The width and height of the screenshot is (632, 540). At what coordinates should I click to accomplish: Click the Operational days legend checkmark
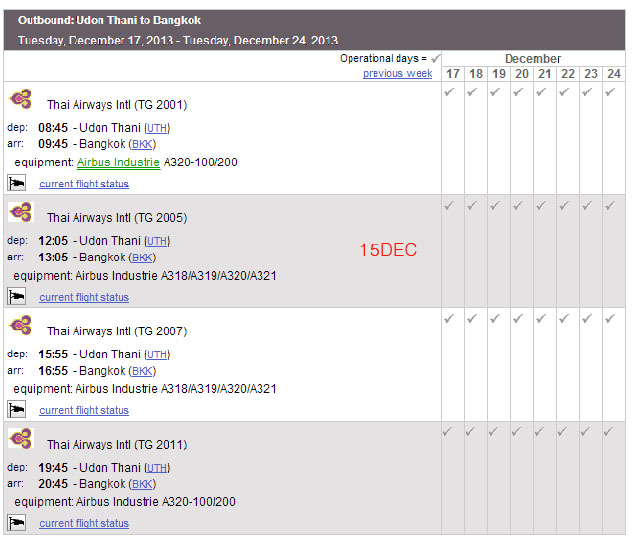point(436,59)
